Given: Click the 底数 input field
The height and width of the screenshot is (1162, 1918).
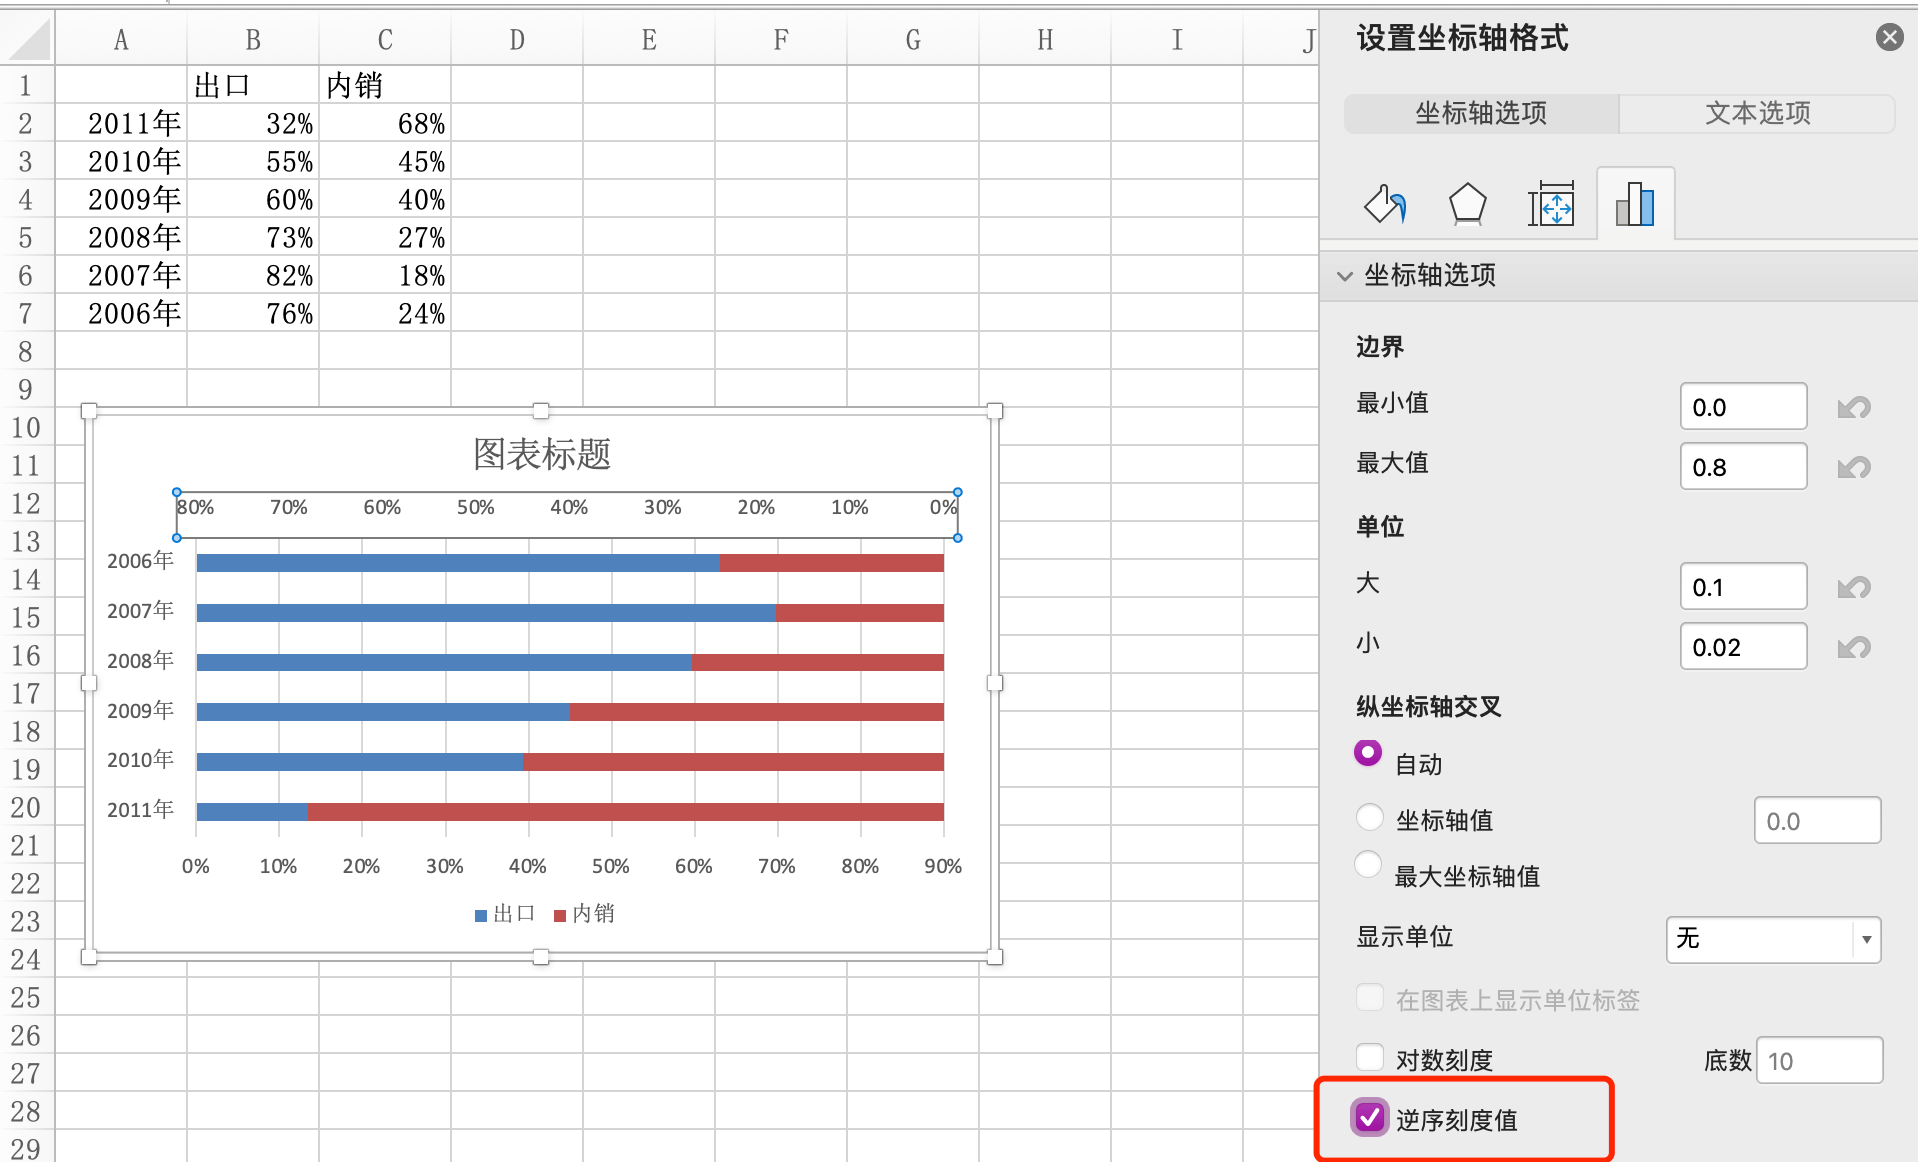Looking at the screenshot, I should [x=1819, y=1060].
